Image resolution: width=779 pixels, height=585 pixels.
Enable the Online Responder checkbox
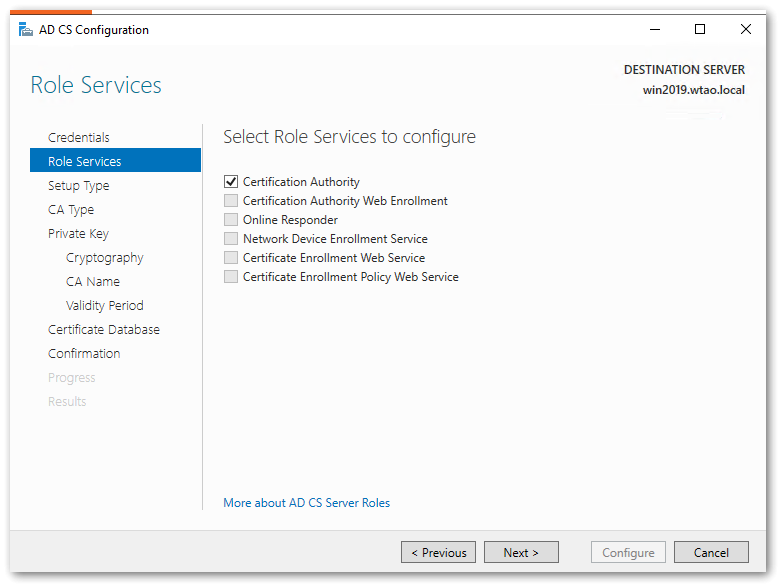click(231, 220)
